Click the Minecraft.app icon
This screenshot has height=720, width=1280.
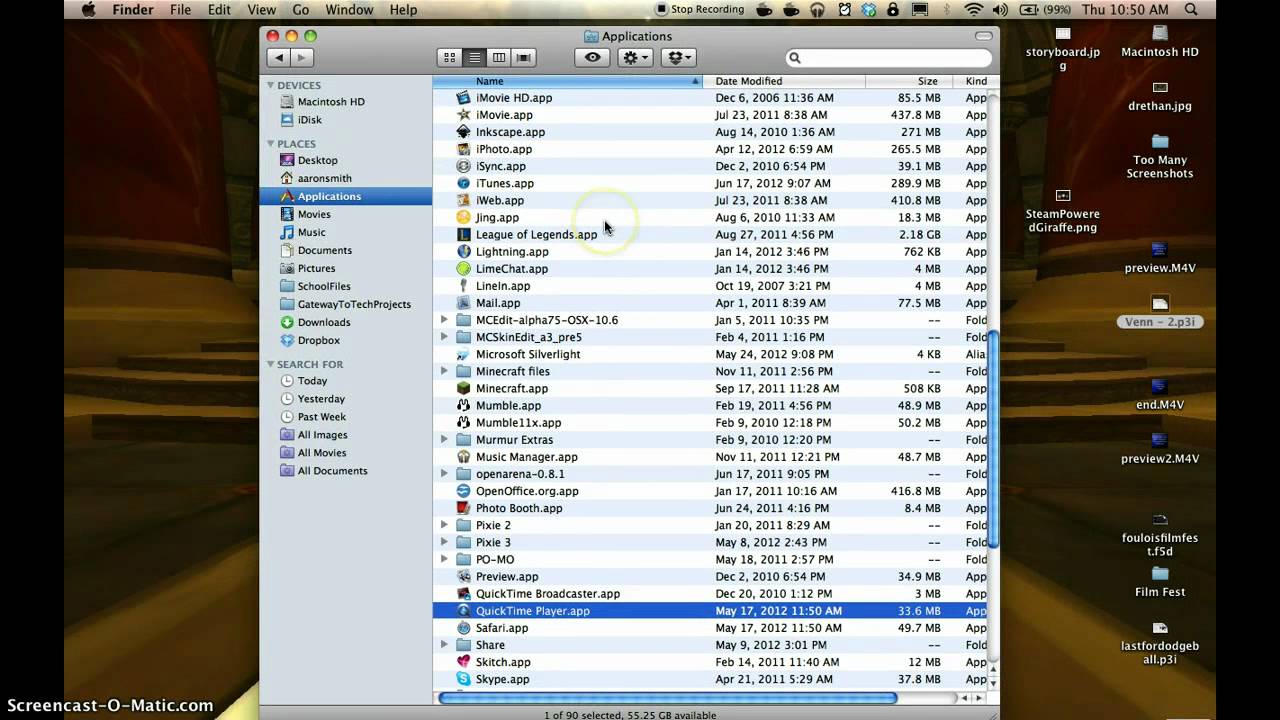point(463,388)
